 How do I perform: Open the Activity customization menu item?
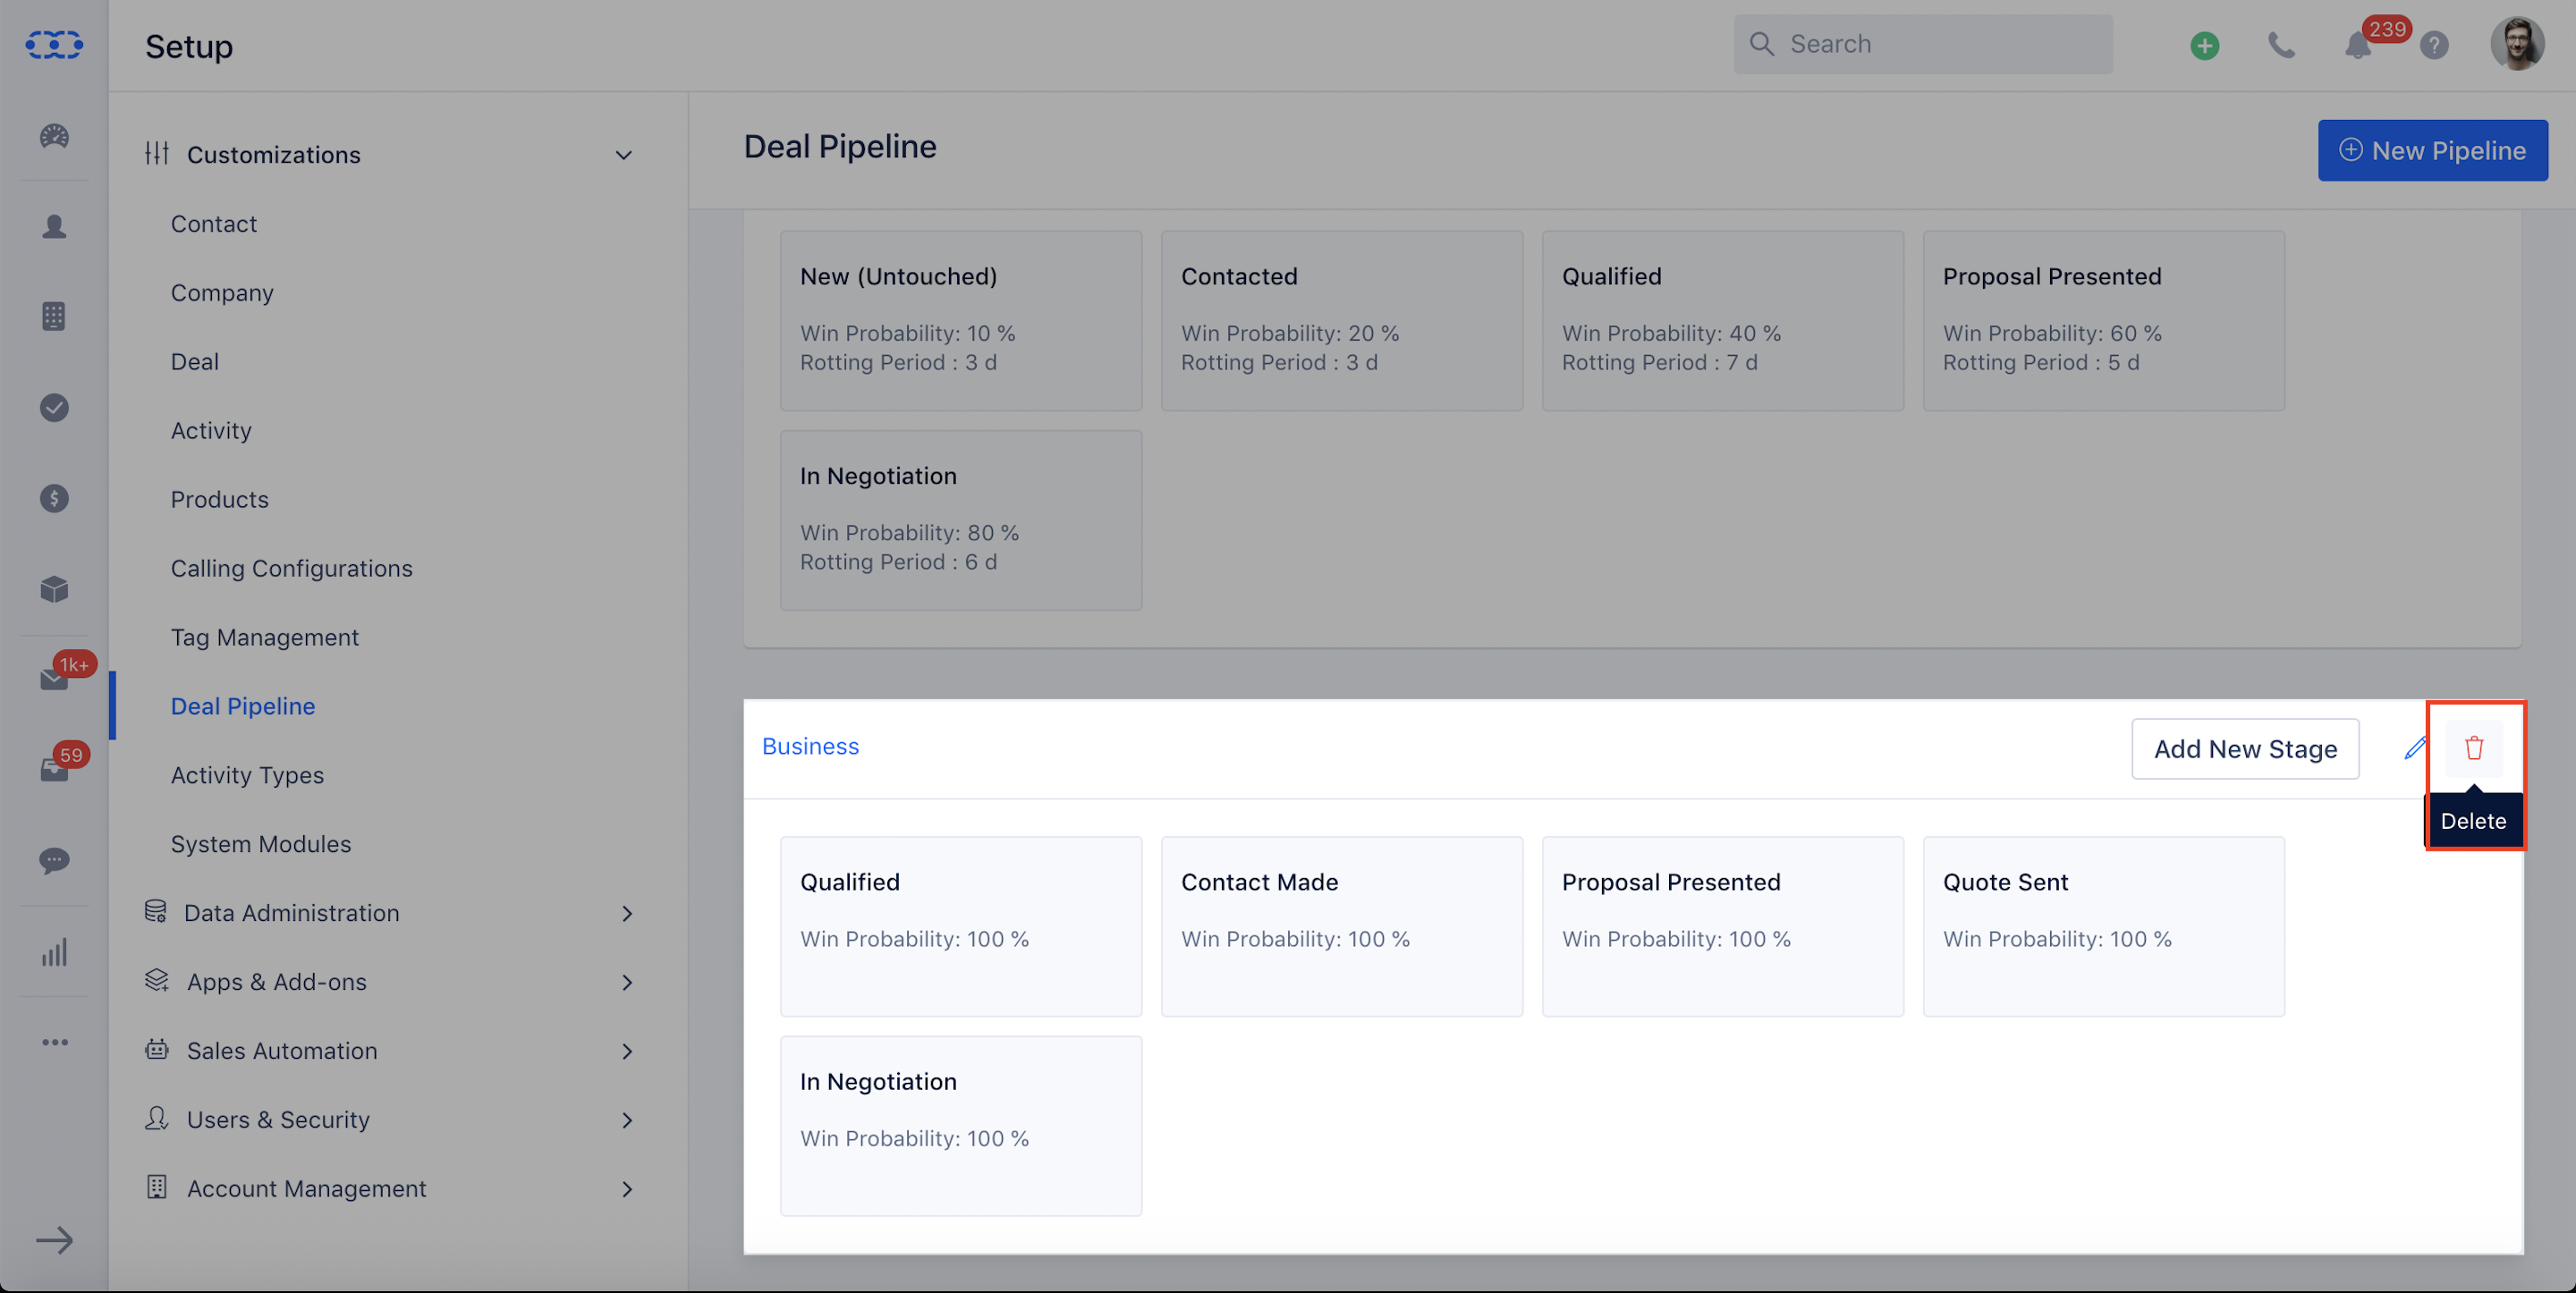(x=211, y=431)
